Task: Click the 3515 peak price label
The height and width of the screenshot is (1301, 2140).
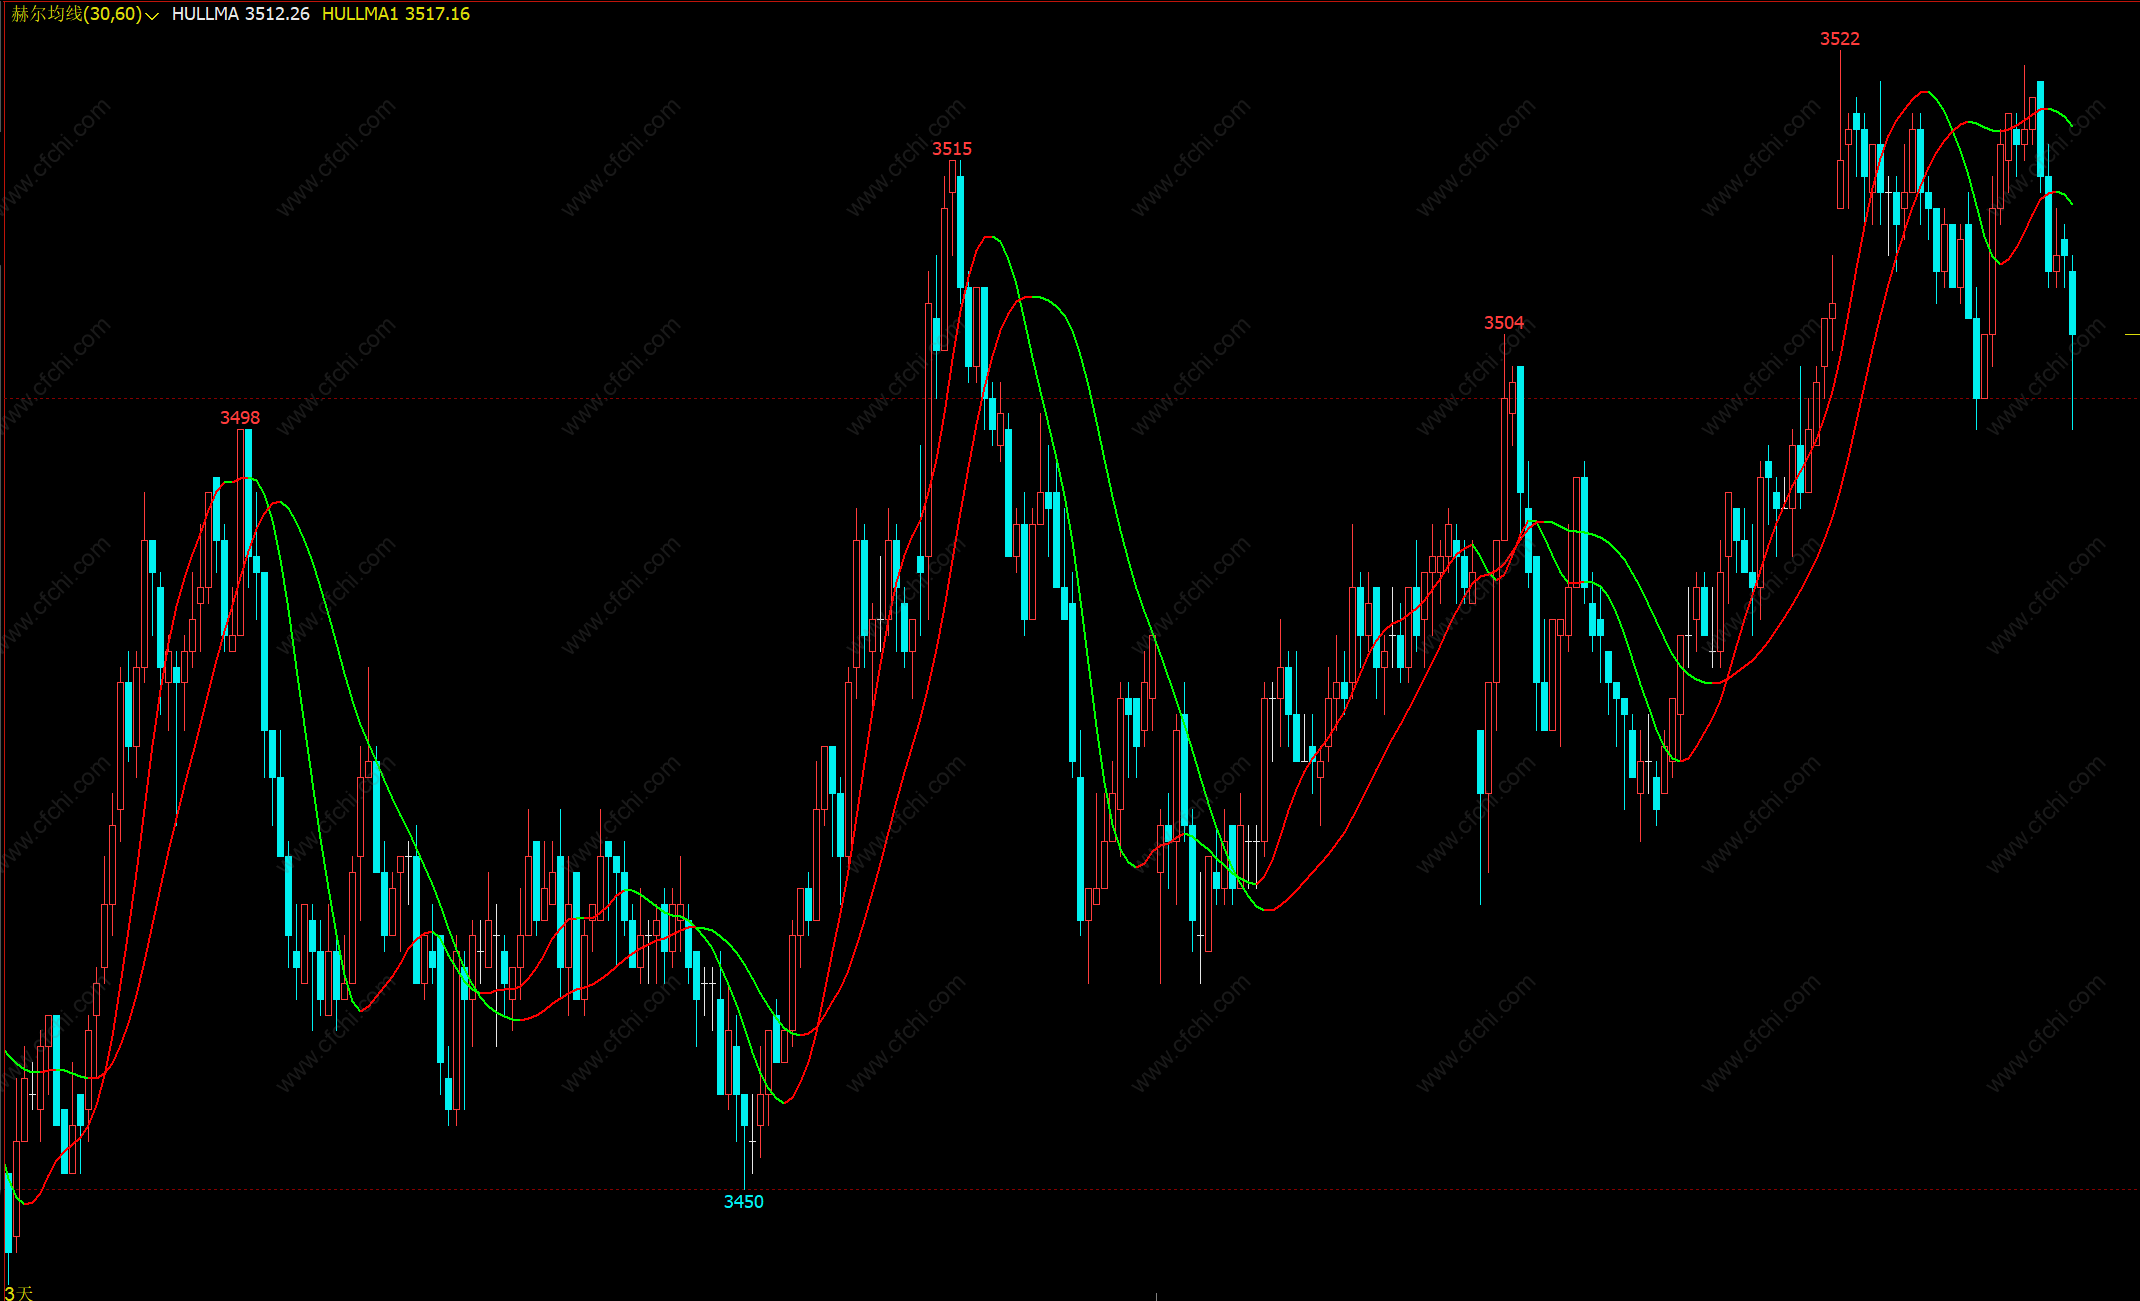Action: (951, 149)
